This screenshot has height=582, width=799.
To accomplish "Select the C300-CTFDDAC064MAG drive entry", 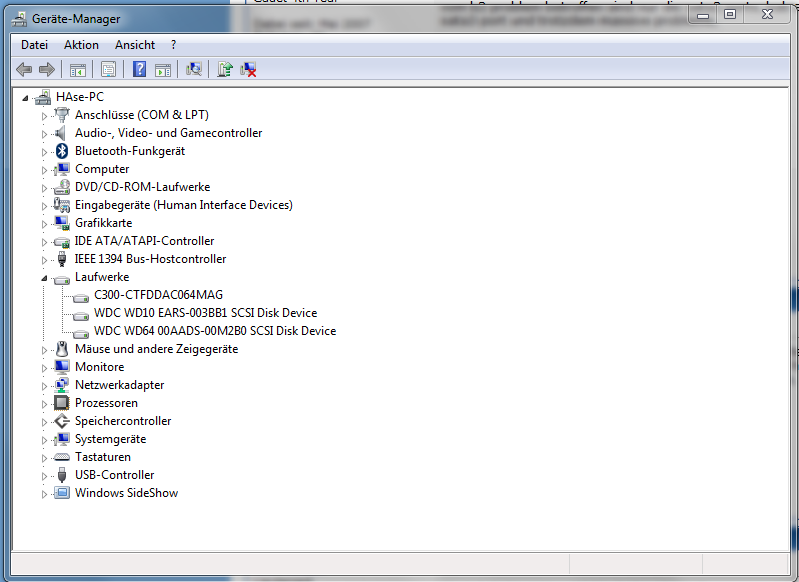I will (158, 295).
